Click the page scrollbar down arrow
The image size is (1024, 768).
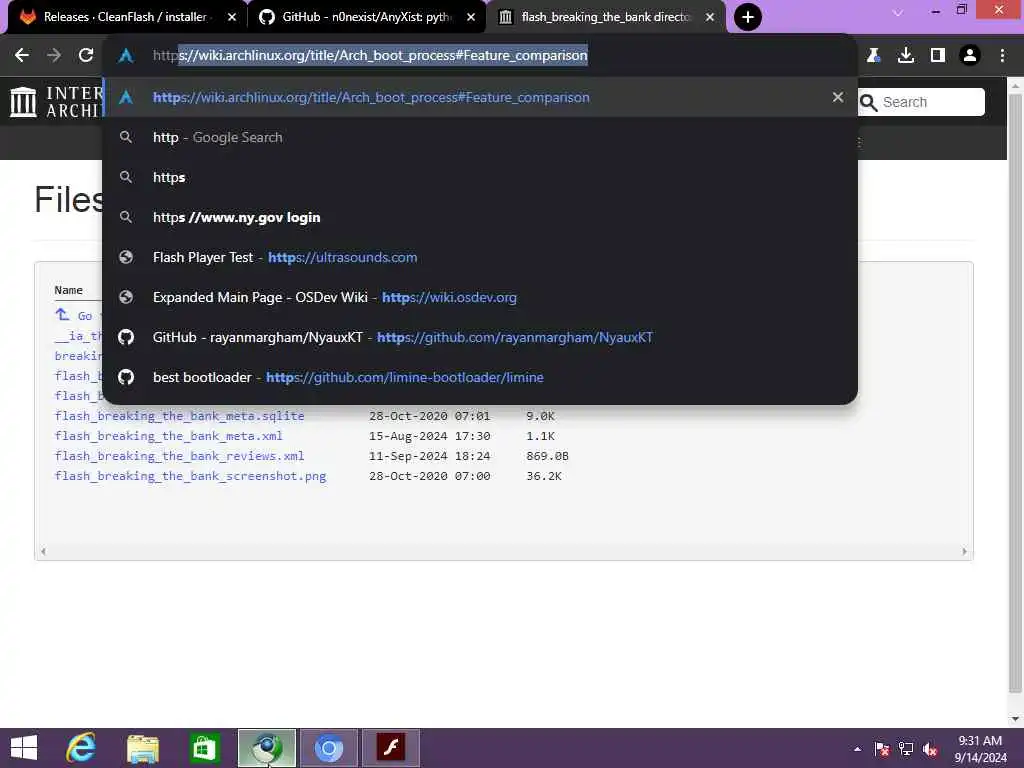click(x=1015, y=719)
